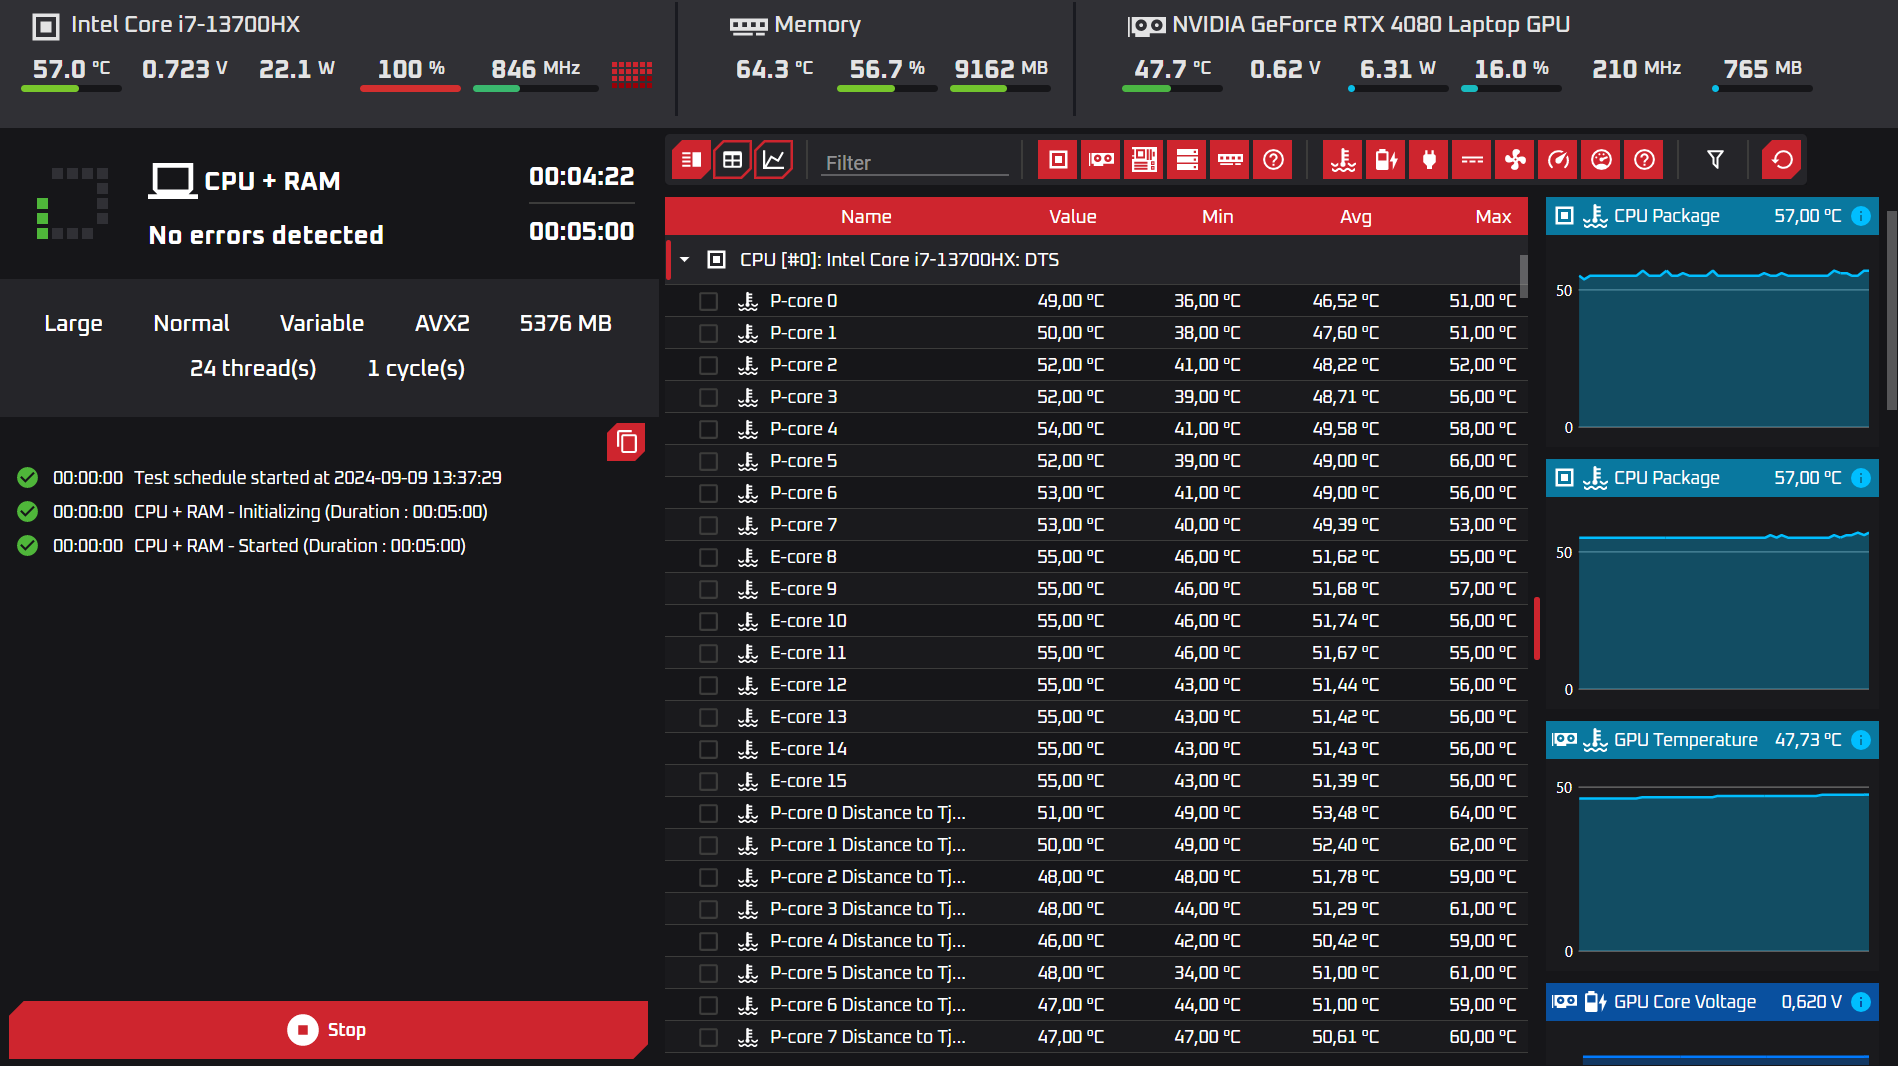This screenshot has width=1898, height=1066.
Task: Check the E-core 8 checkbox
Action: (x=708, y=557)
